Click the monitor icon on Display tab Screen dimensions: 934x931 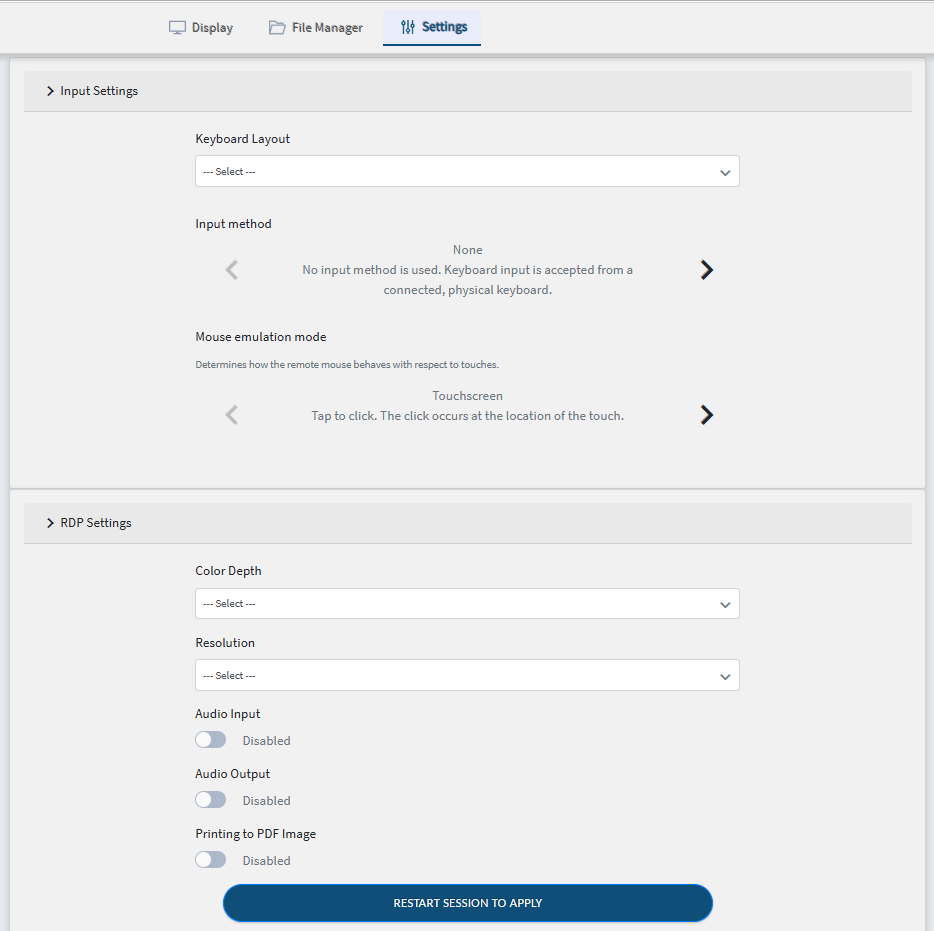pos(177,28)
